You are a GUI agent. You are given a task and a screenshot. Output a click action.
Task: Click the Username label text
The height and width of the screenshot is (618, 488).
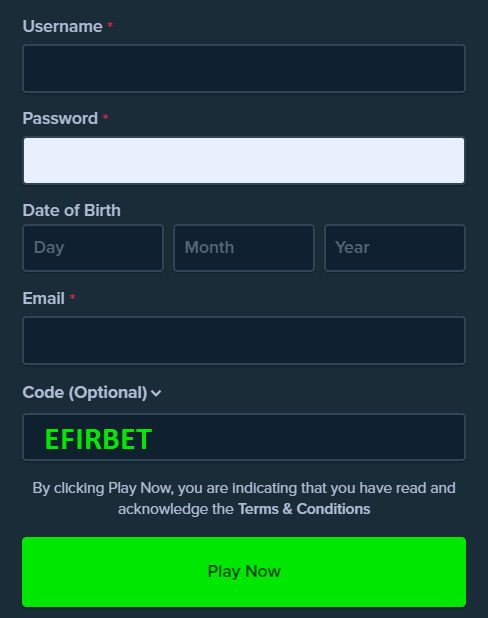coord(62,26)
